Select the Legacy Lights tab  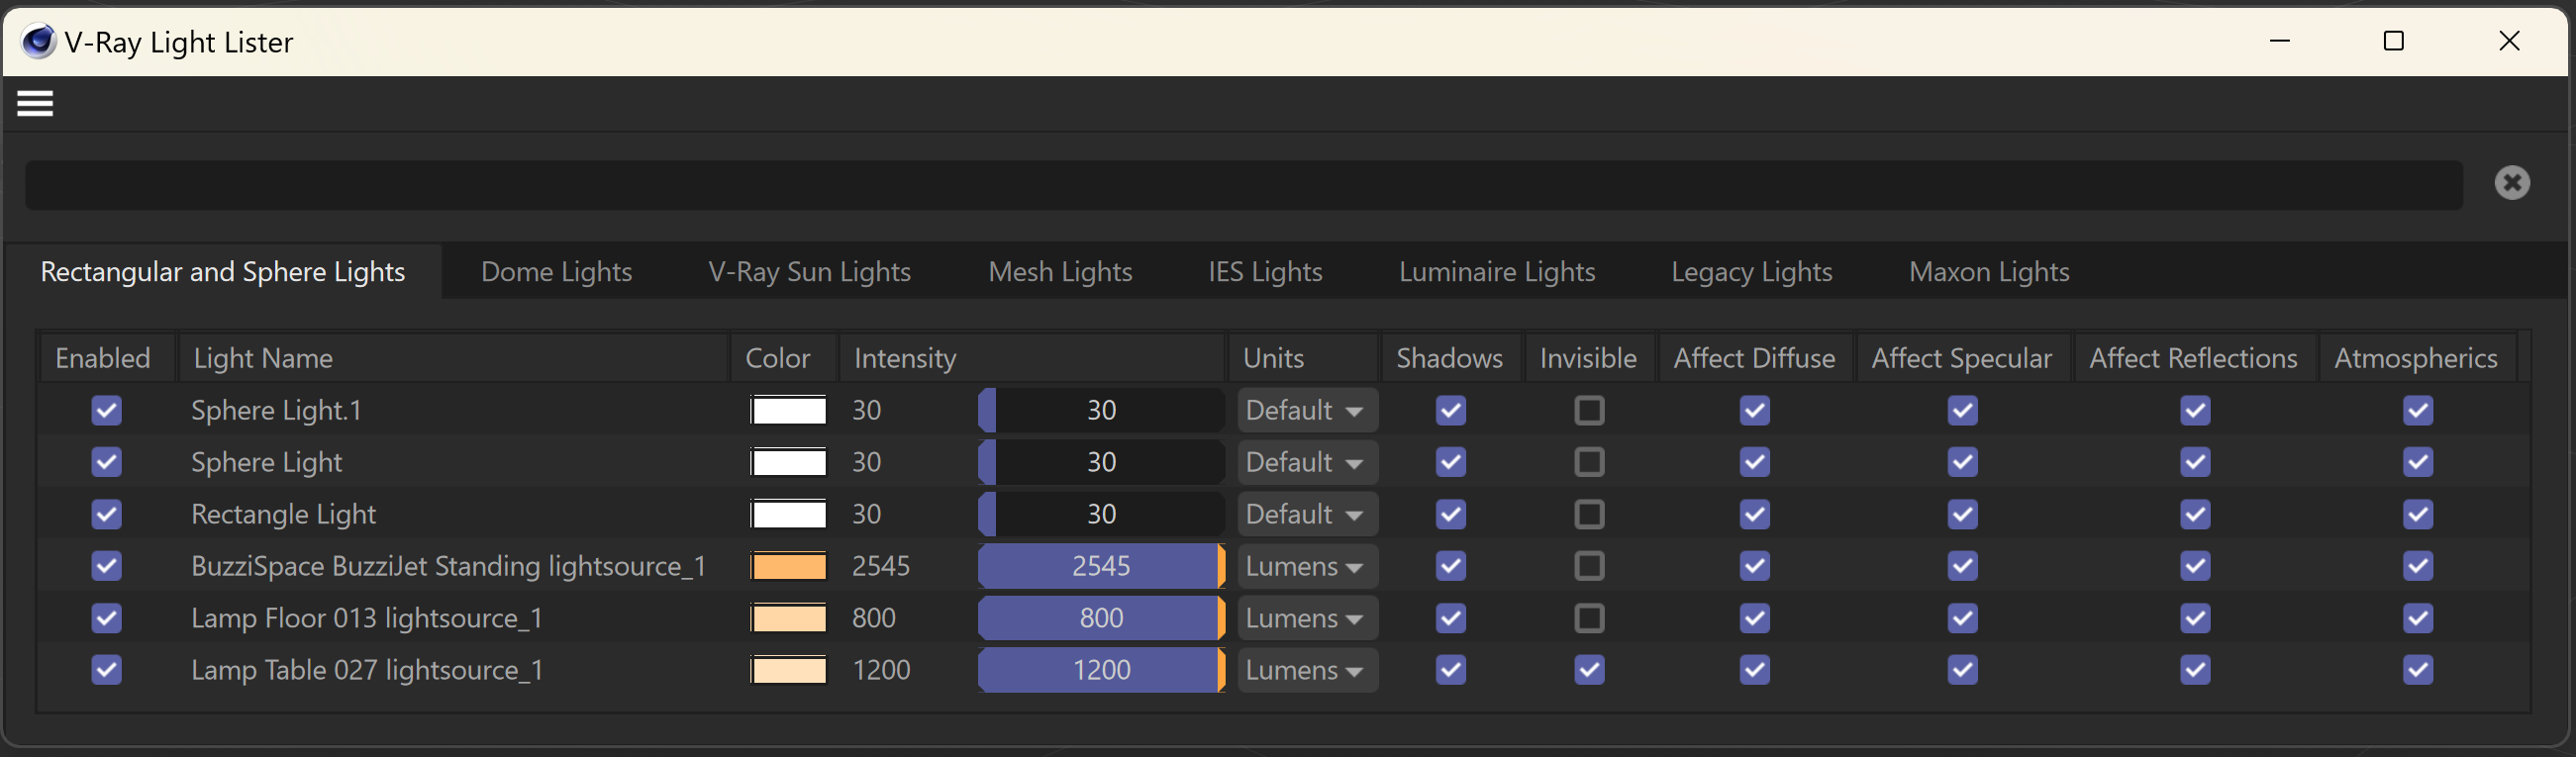coord(1751,272)
